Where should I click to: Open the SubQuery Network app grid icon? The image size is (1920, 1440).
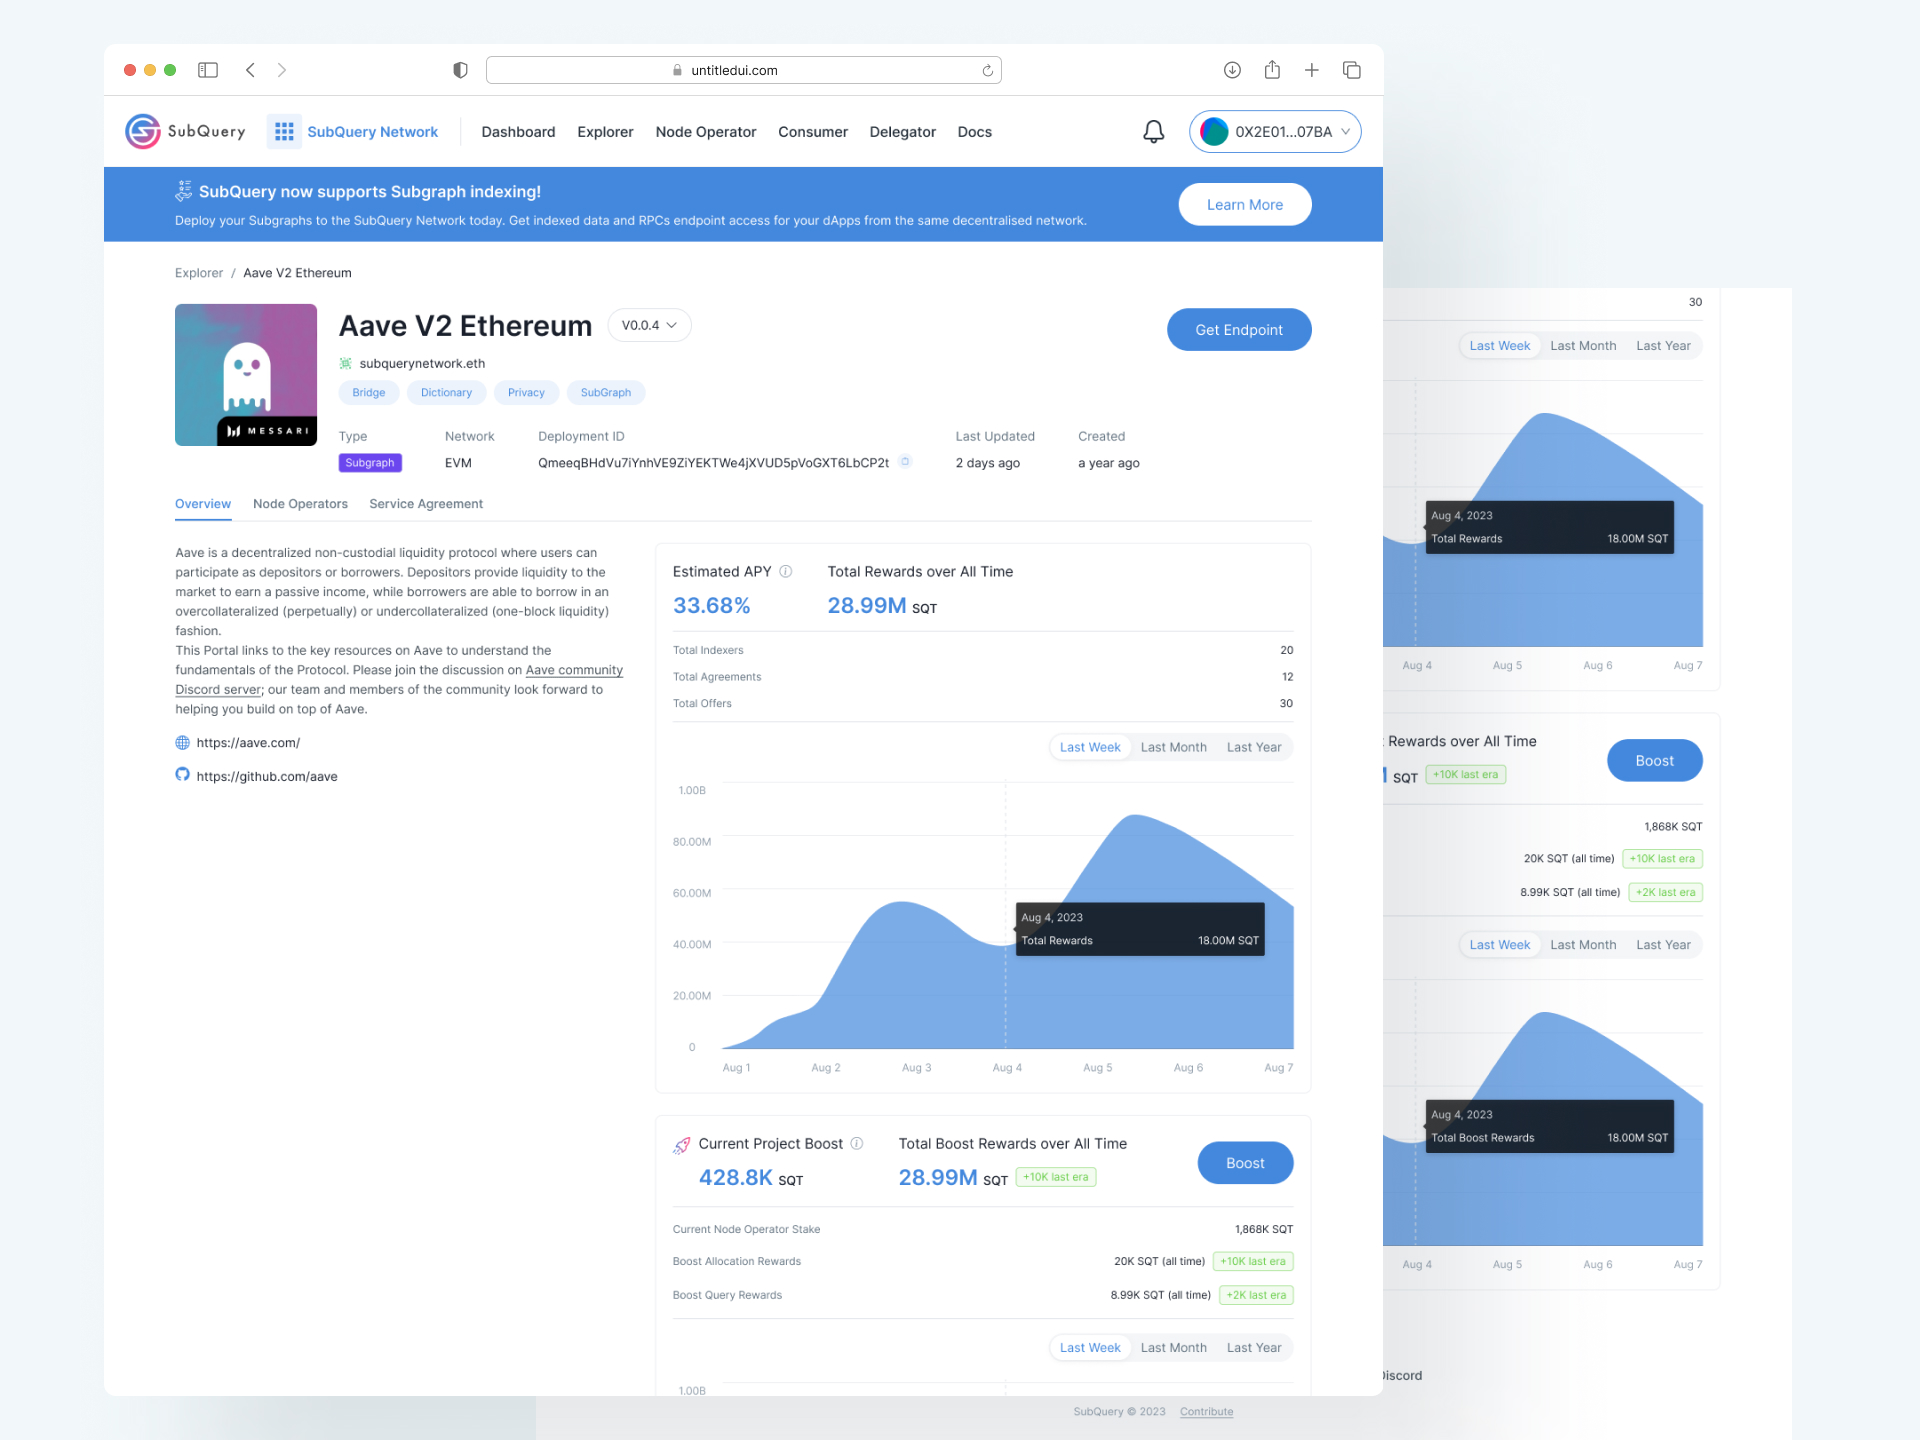click(284, 132)
